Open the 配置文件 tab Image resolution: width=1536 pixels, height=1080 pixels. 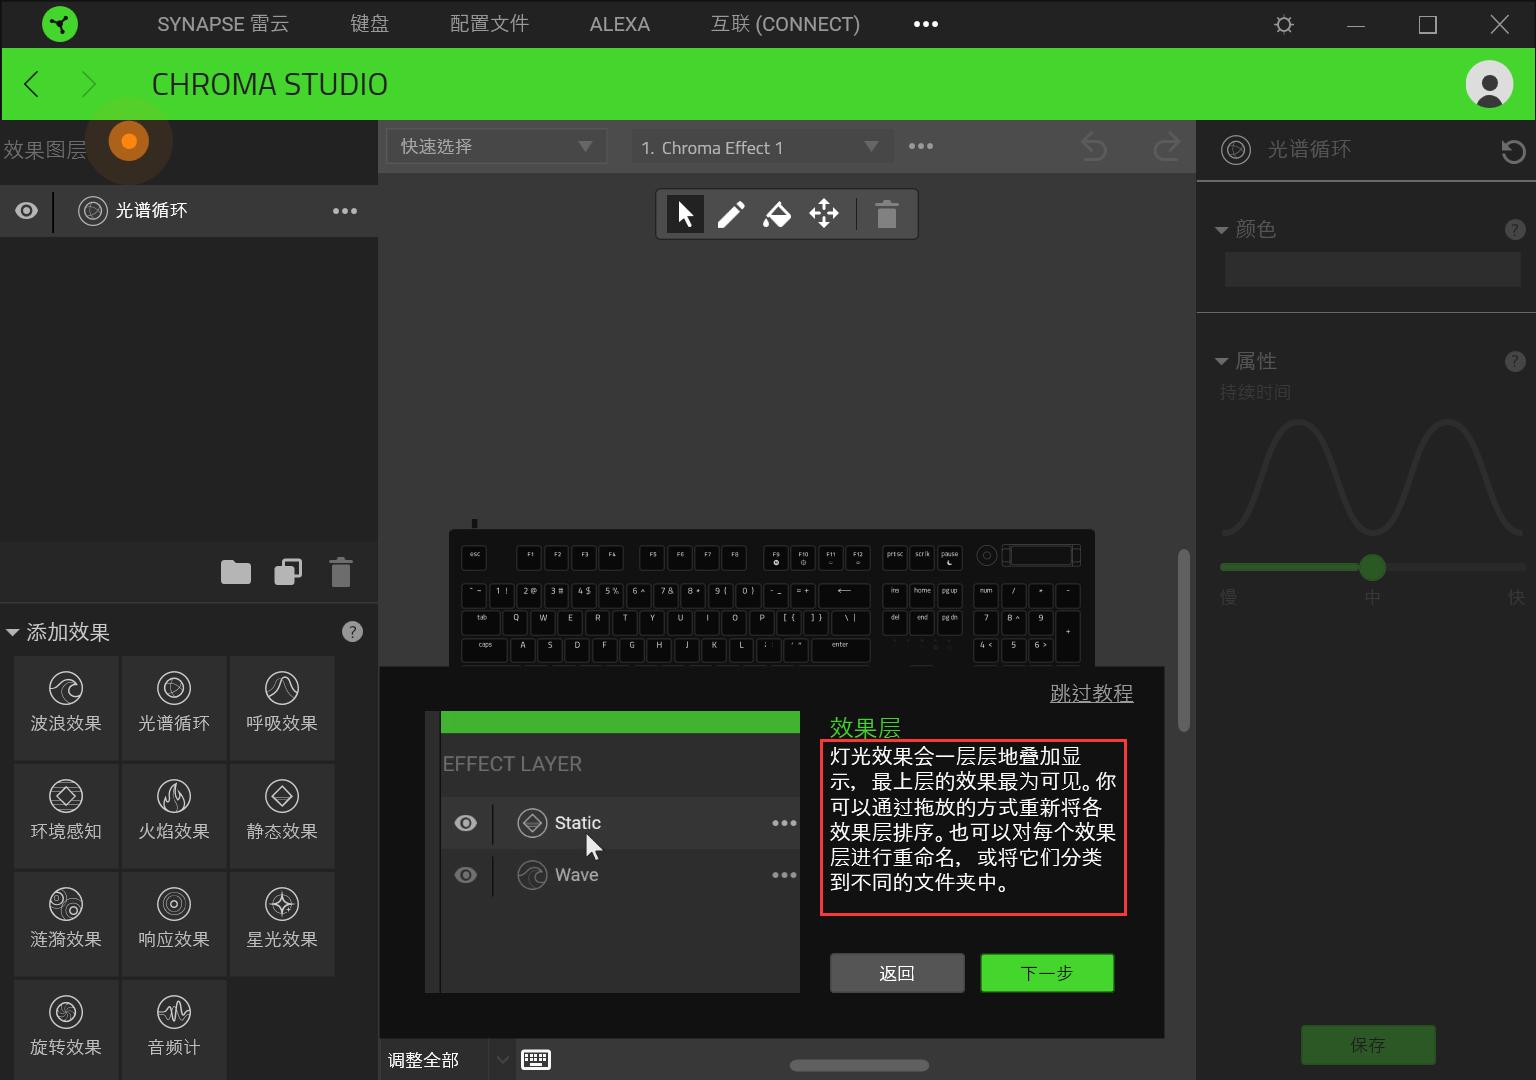(489, 24)
